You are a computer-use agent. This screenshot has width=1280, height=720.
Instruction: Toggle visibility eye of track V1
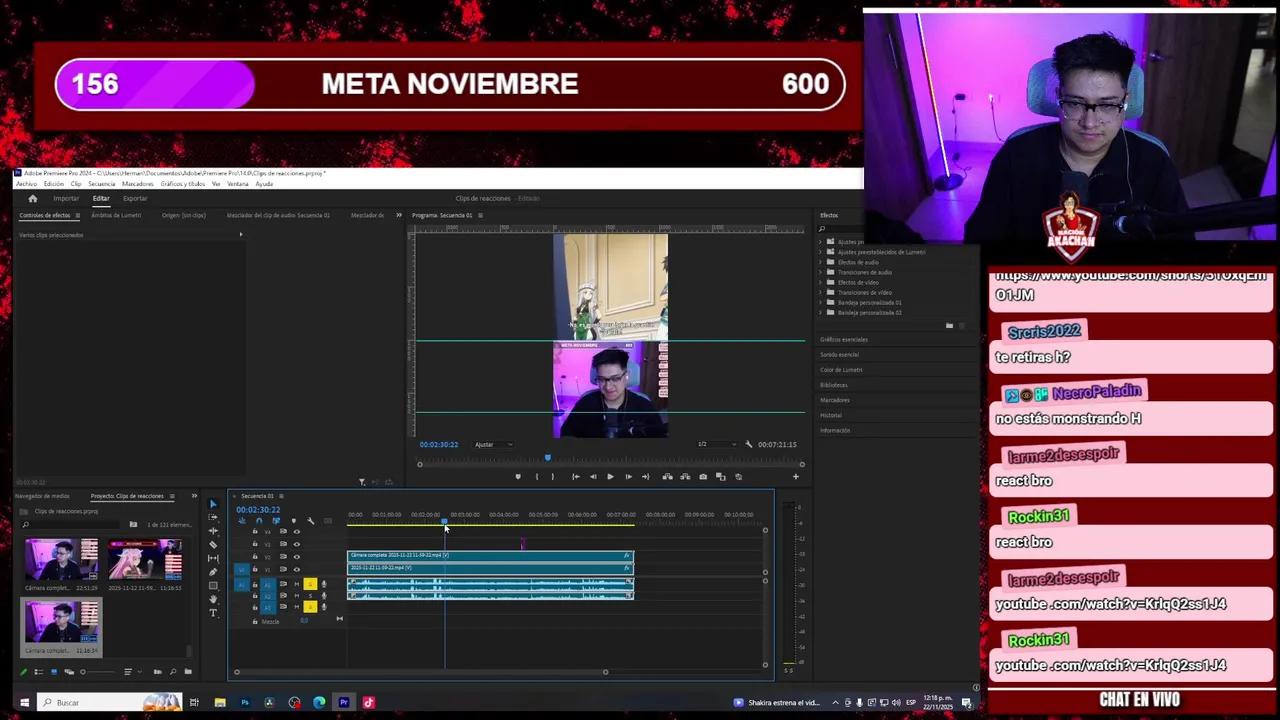[297, 569]
